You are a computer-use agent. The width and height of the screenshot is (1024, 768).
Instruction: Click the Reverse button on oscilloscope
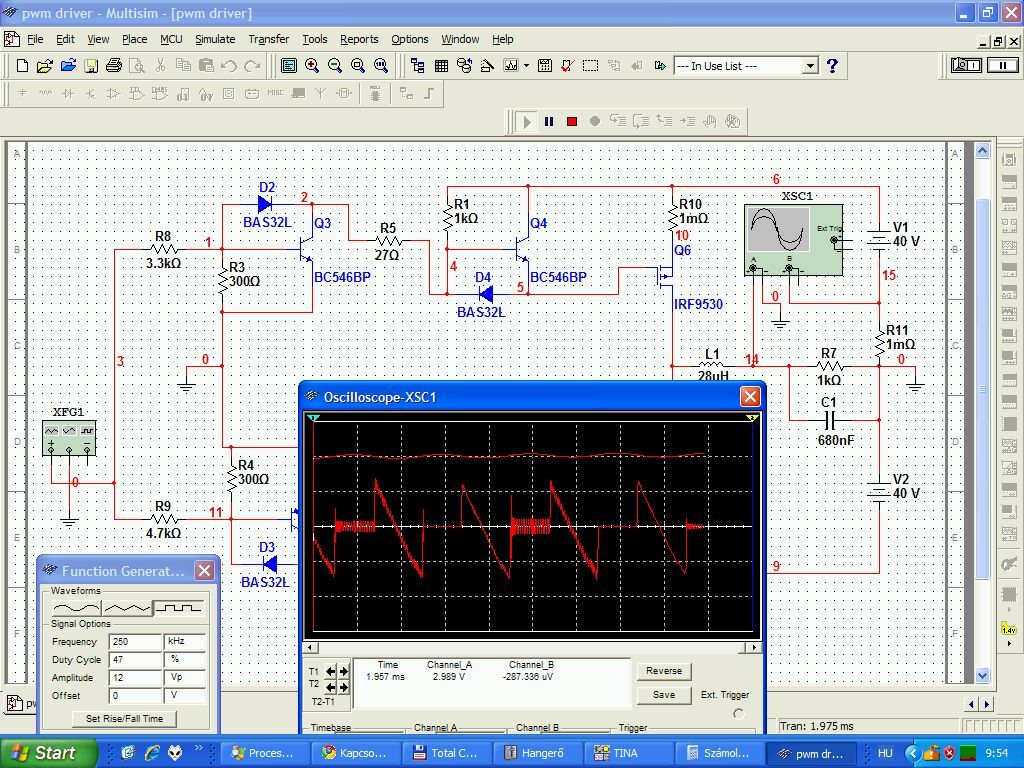pos(664,671)
